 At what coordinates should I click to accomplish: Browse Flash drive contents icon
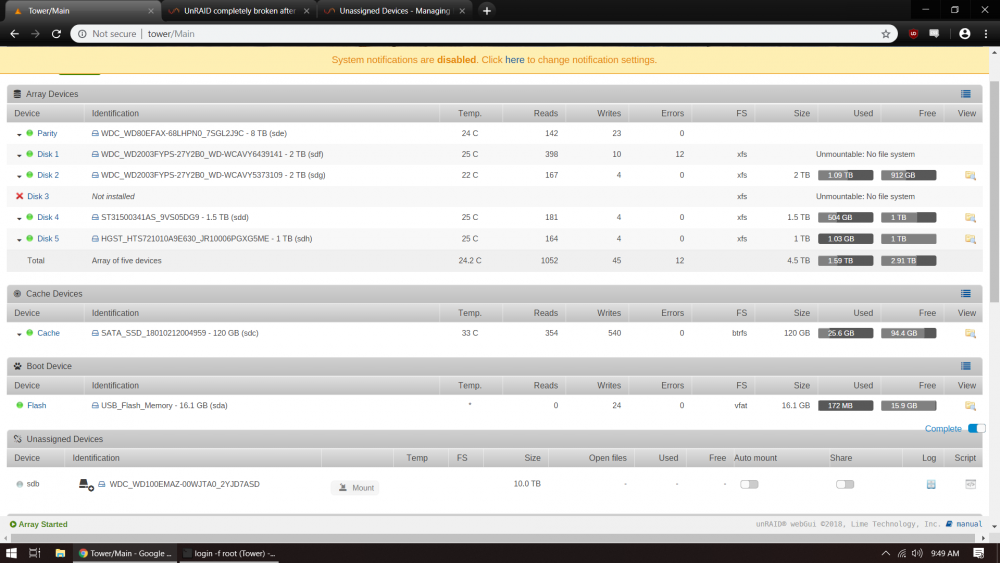pyautogui.click(x=970, y=406)
